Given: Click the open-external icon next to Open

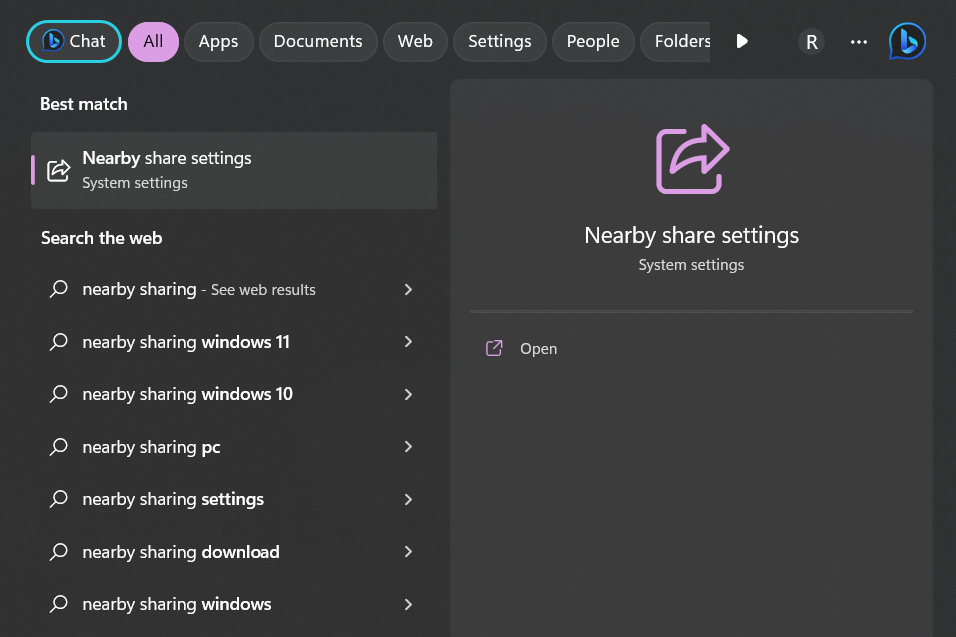Looking at the screenshot, I should (494, 348).
